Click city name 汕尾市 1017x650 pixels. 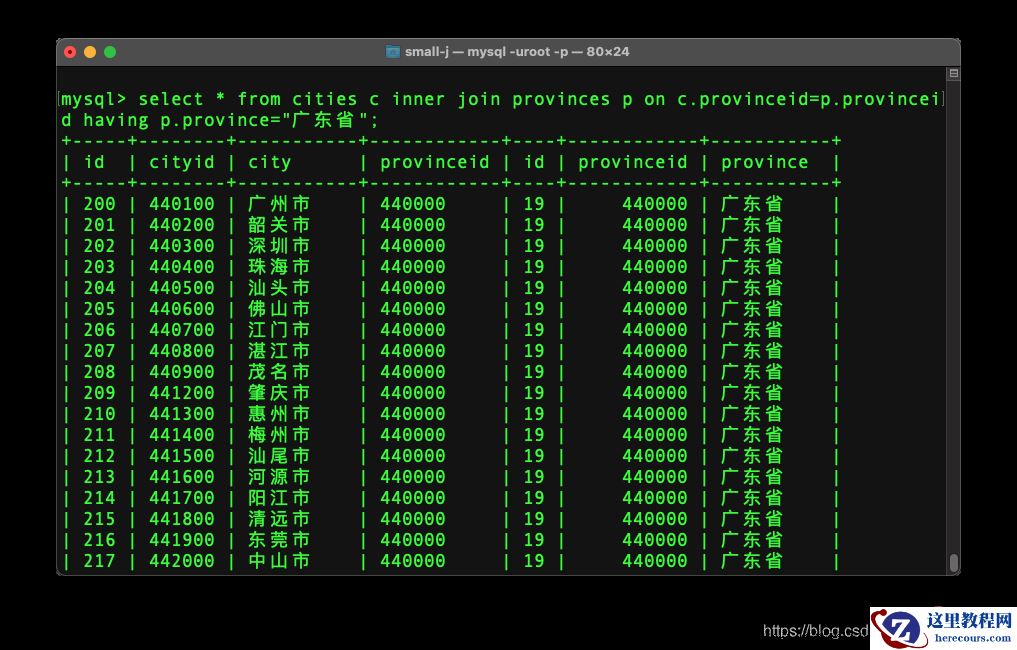tap(279, 456)
